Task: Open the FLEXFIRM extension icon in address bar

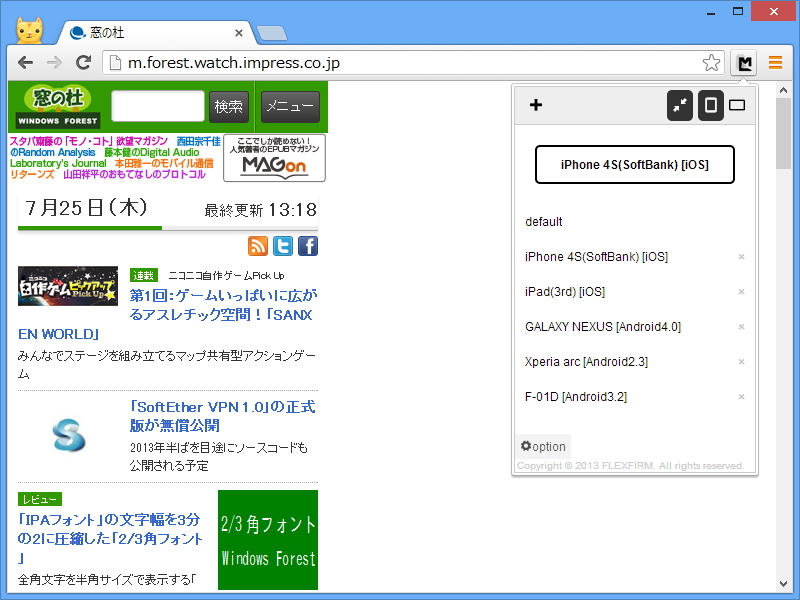Action: point(744,62)
